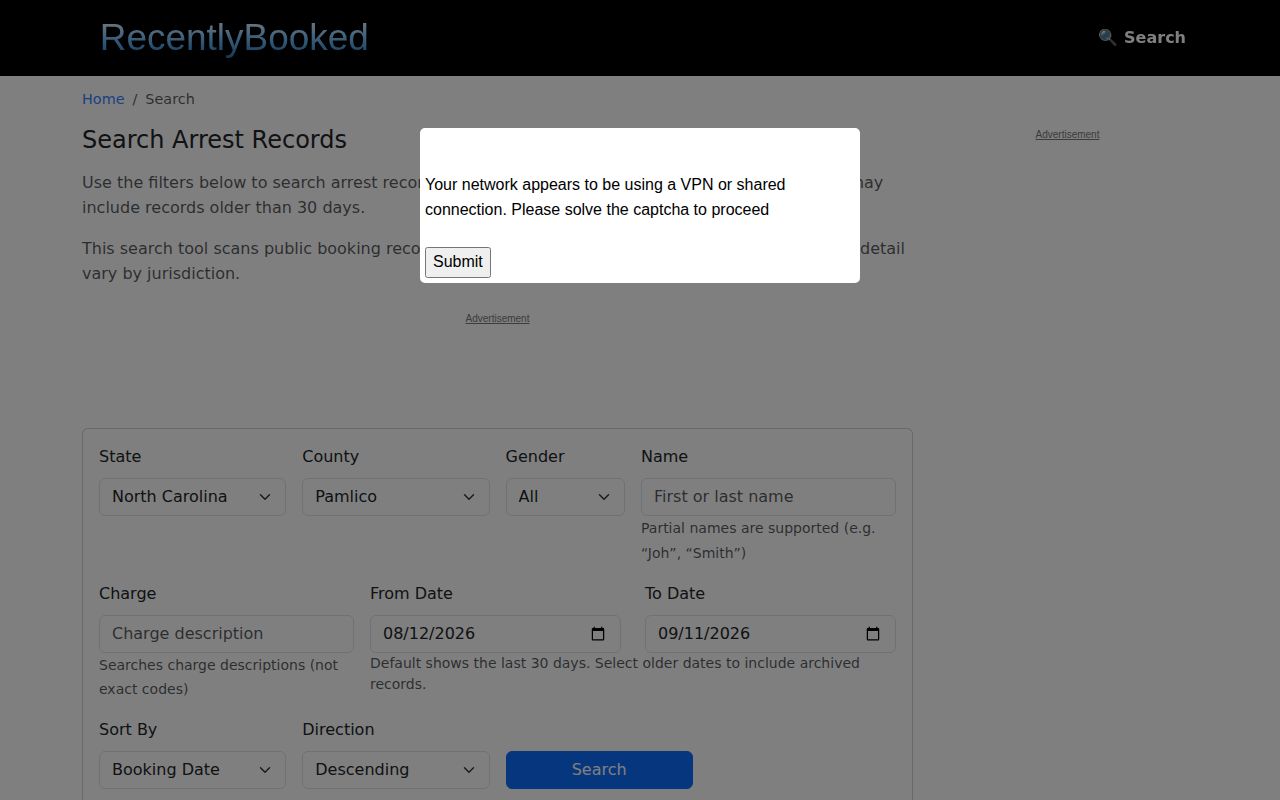The height and width of the screenshot is (800, 1280).
Task: Click the Sort By label
Action: [128, 729]
